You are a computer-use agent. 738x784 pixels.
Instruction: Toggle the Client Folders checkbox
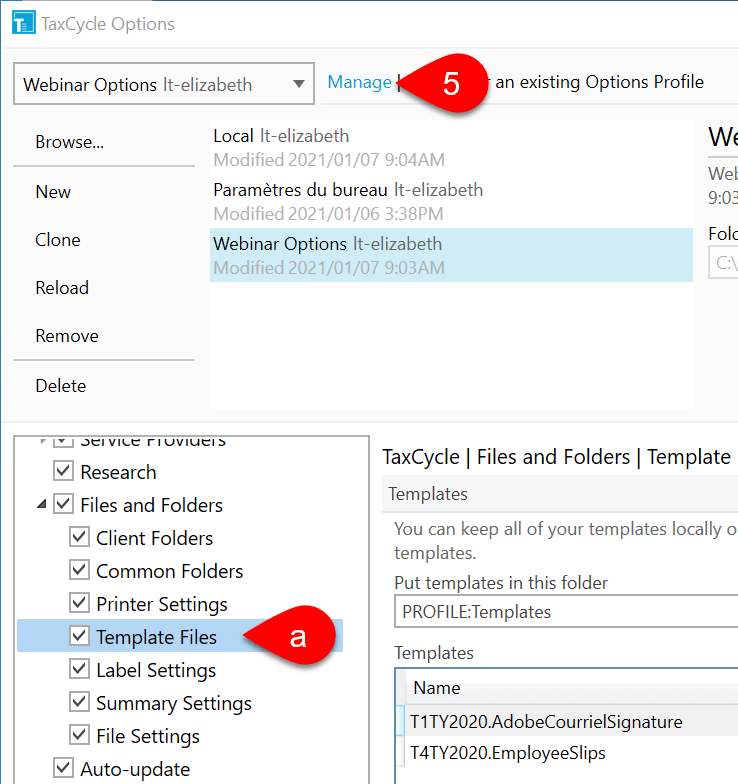tap(80, 537)
